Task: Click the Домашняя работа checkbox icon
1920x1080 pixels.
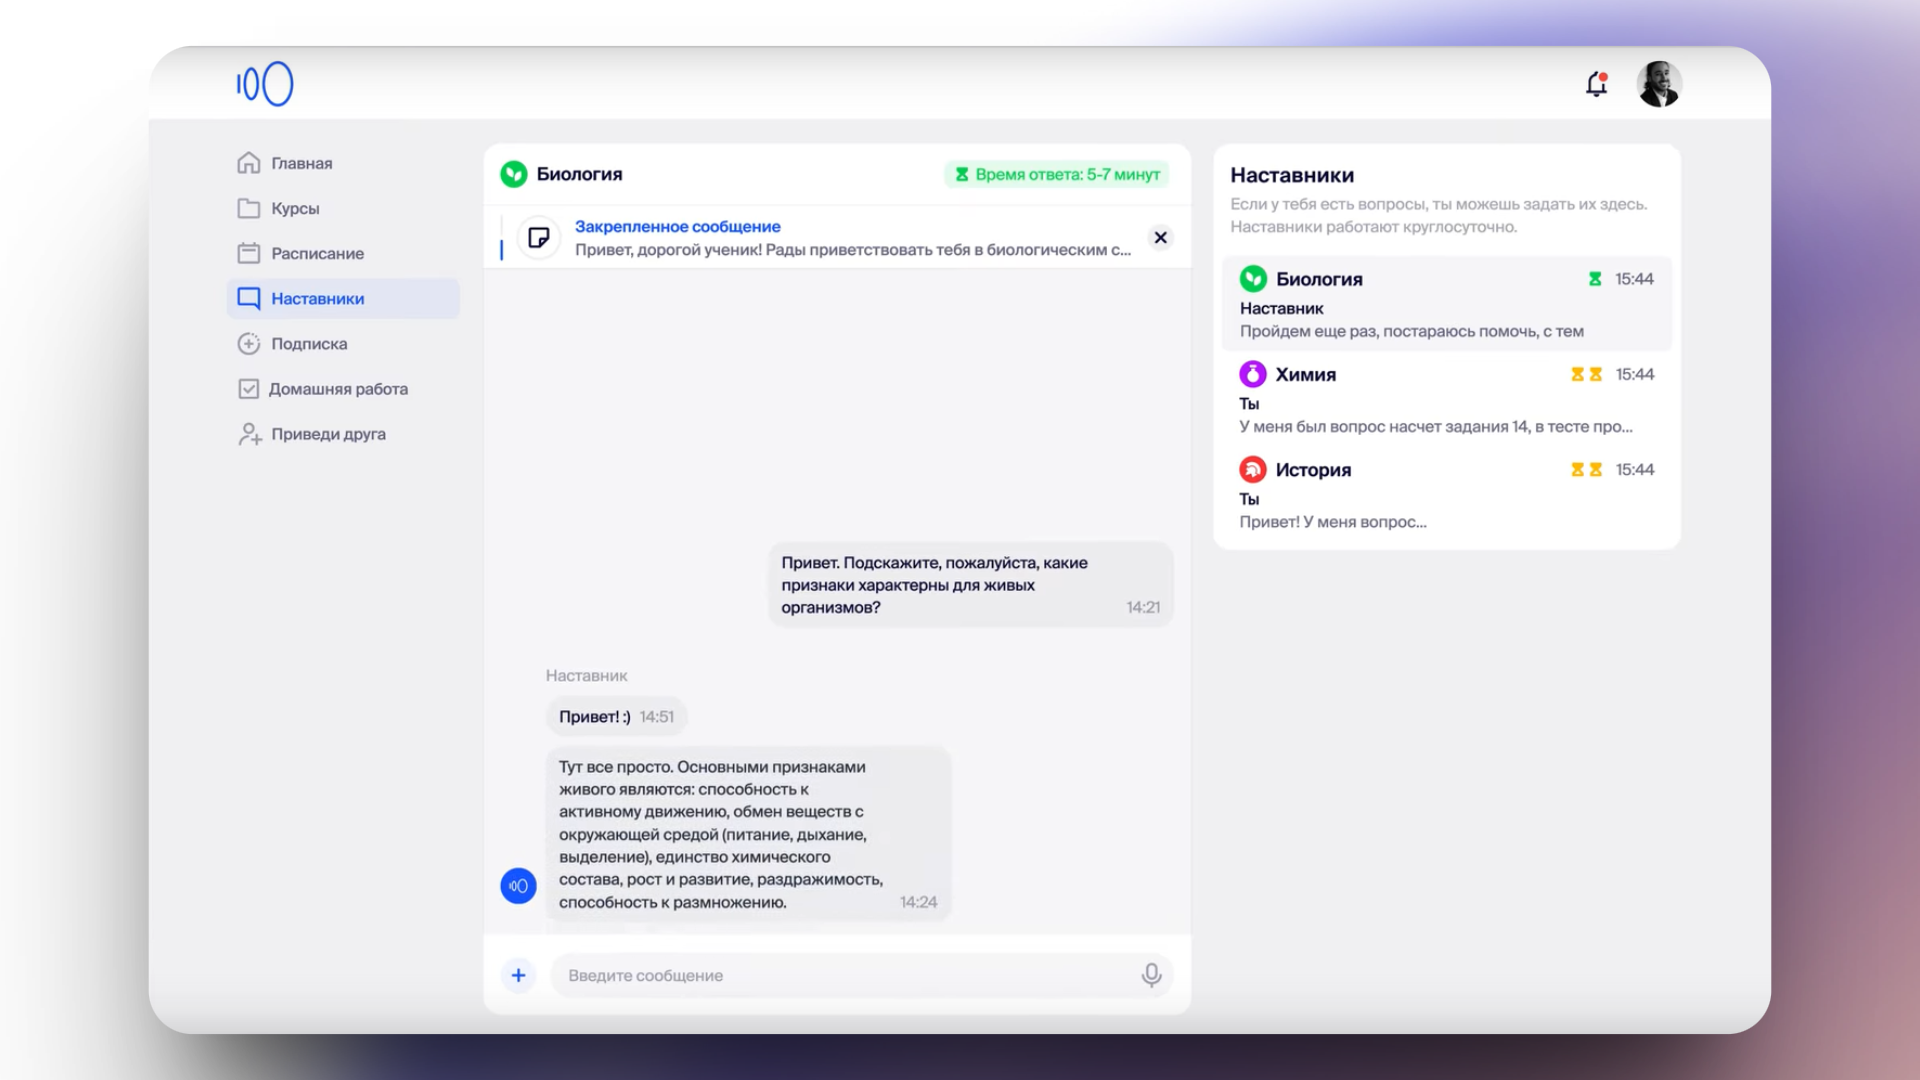Action: point(249,389)
